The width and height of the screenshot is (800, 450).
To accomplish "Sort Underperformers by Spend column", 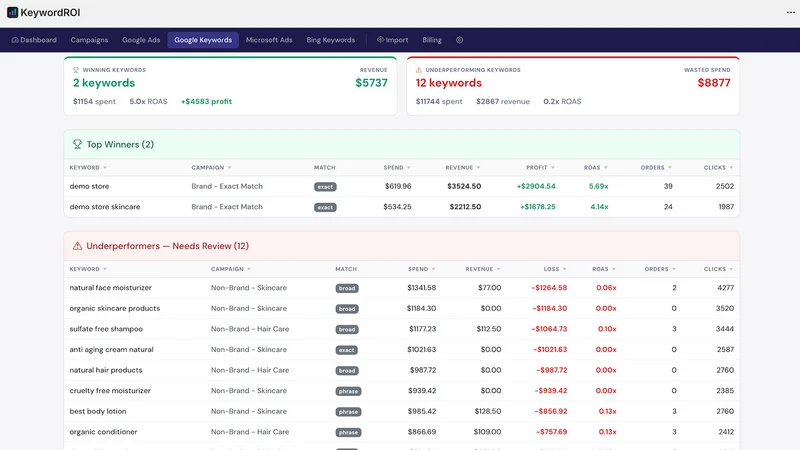I will click(422, 269).
